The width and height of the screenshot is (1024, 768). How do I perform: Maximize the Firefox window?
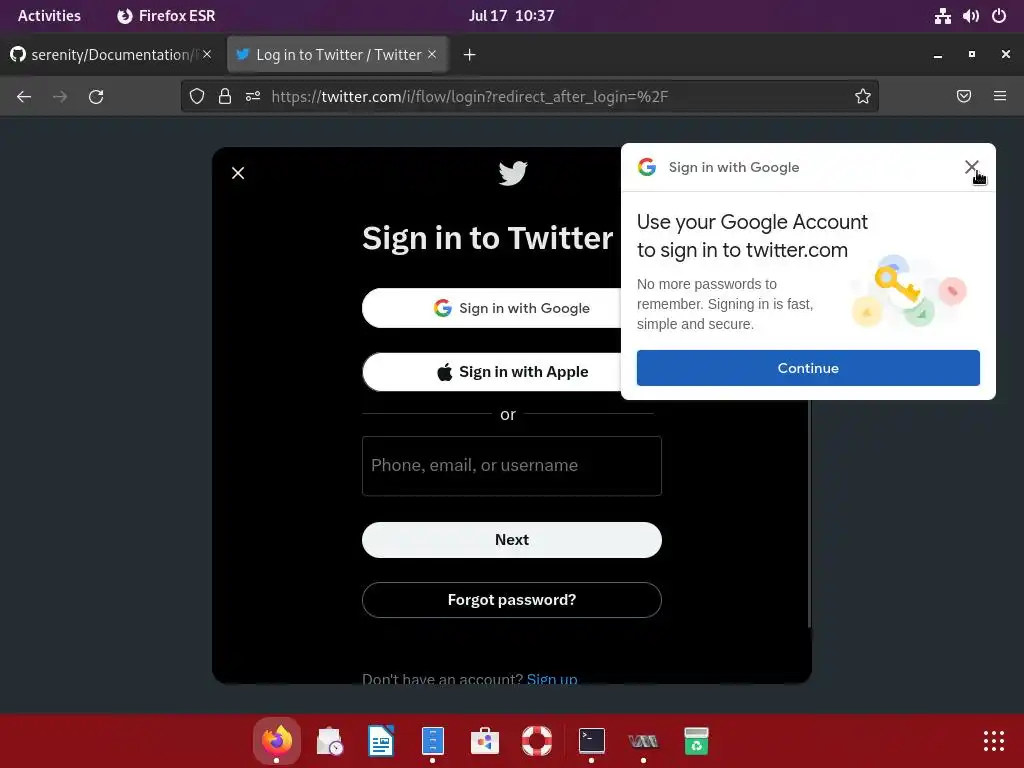tap(972, 55)
